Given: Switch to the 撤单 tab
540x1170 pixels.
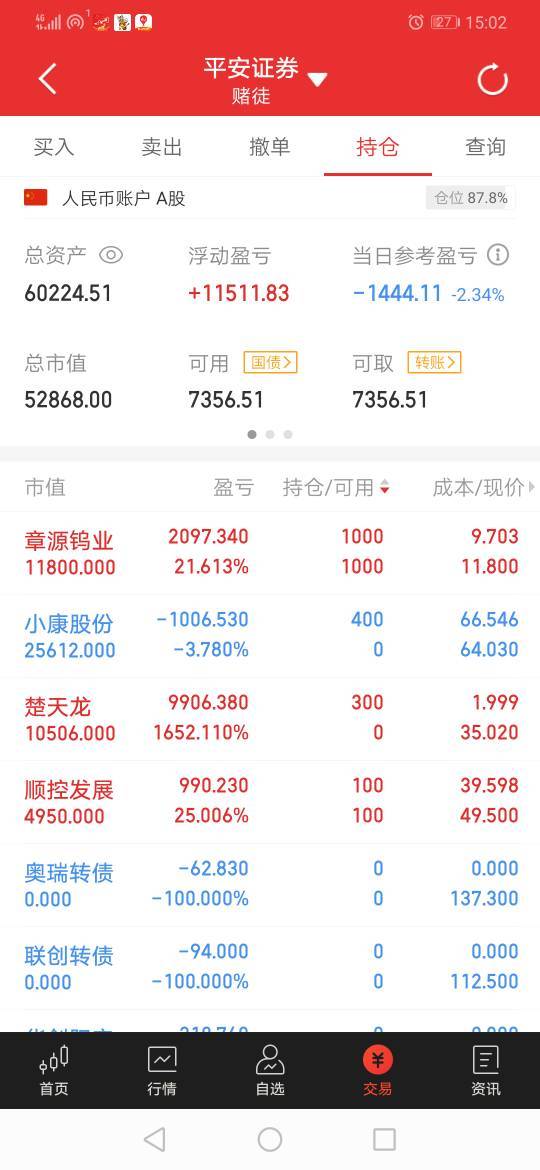Looking at the screenshot, I should [269, 147].
